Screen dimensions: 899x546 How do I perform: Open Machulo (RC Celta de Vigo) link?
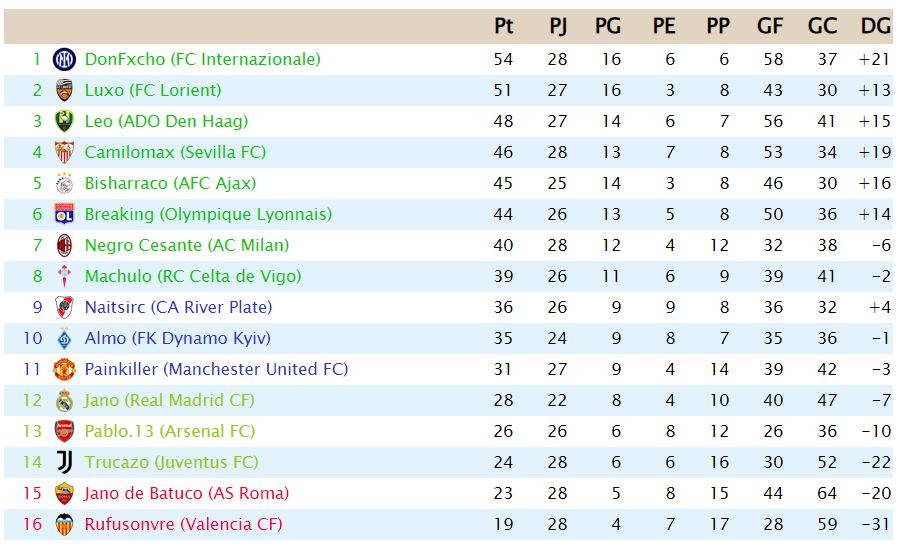tap(193, 276)
